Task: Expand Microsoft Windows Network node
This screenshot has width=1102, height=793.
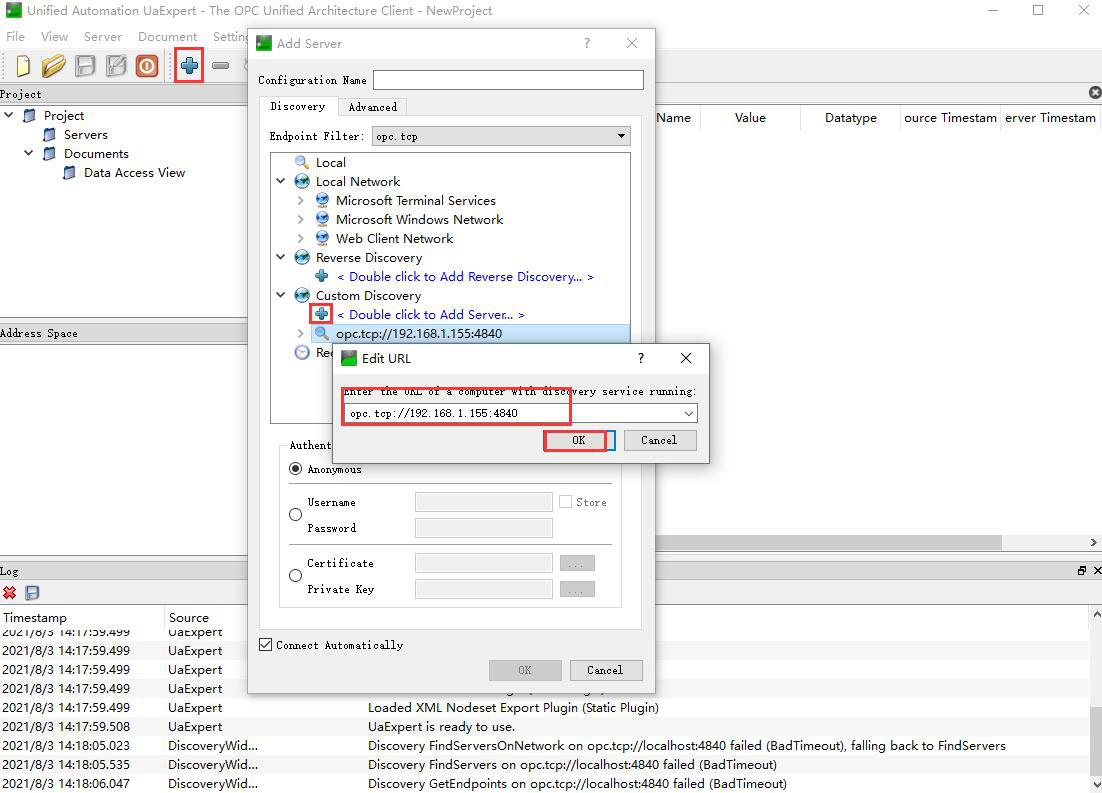Action: (301, 219)
